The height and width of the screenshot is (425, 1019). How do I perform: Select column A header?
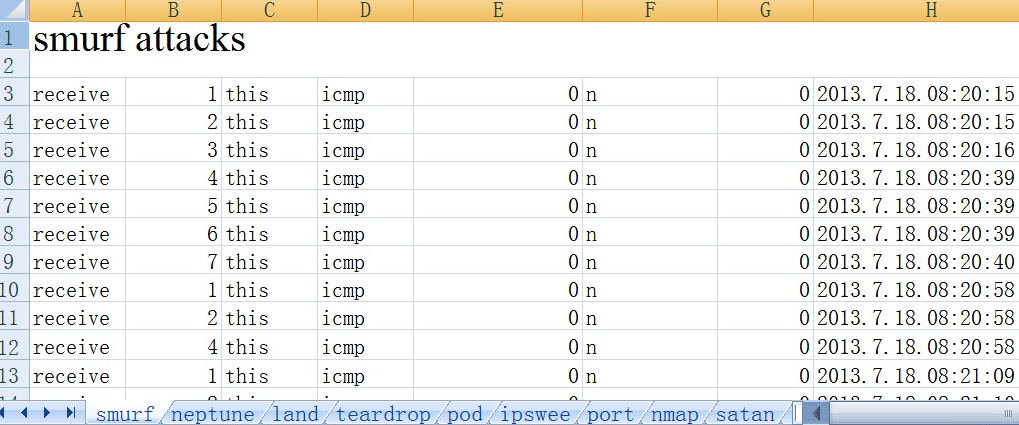point(77,10)
